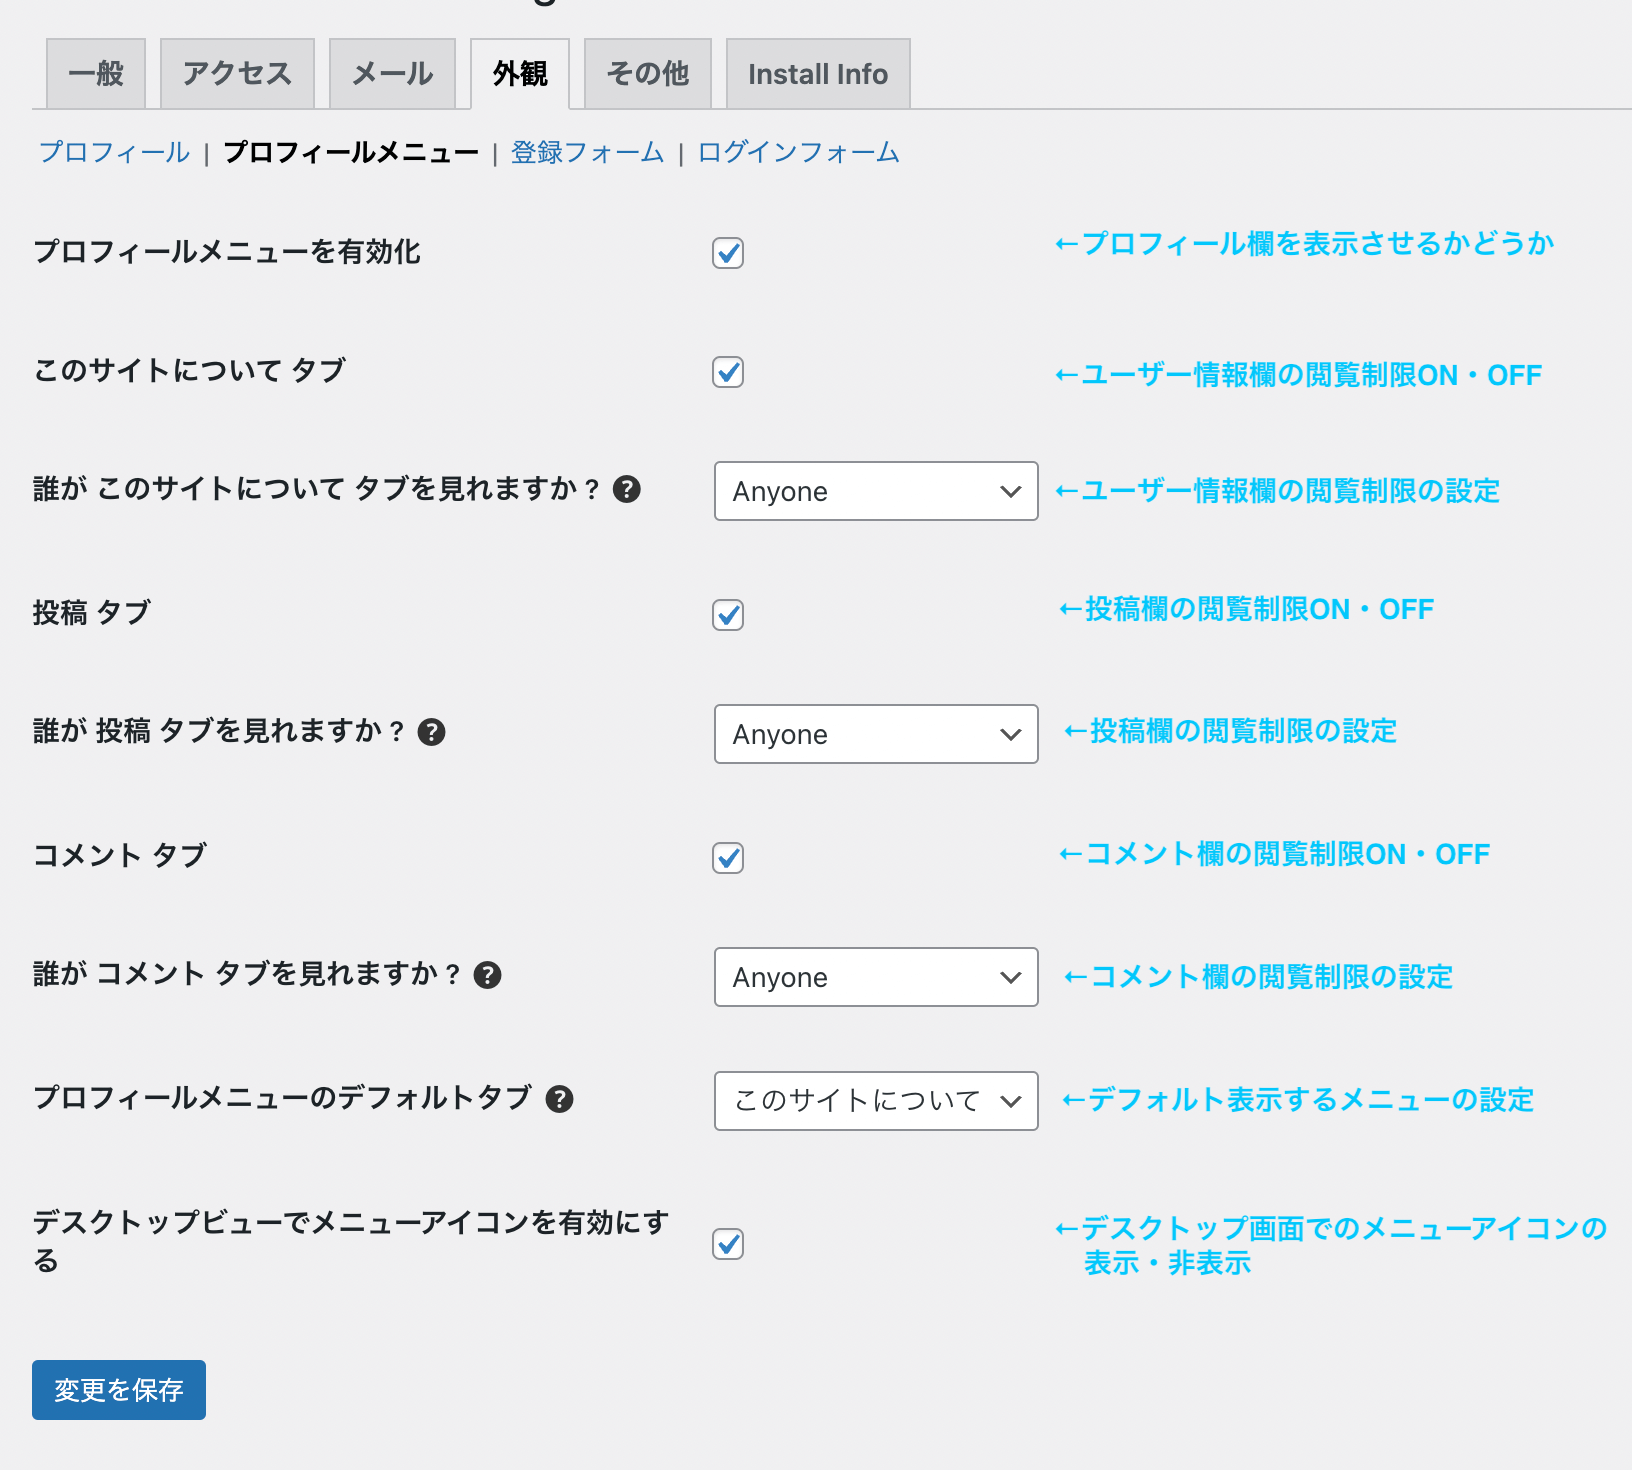
Task: Click help icon beside プロフィールメニューのデフォルトタブ
Action: coord(559,1099)
